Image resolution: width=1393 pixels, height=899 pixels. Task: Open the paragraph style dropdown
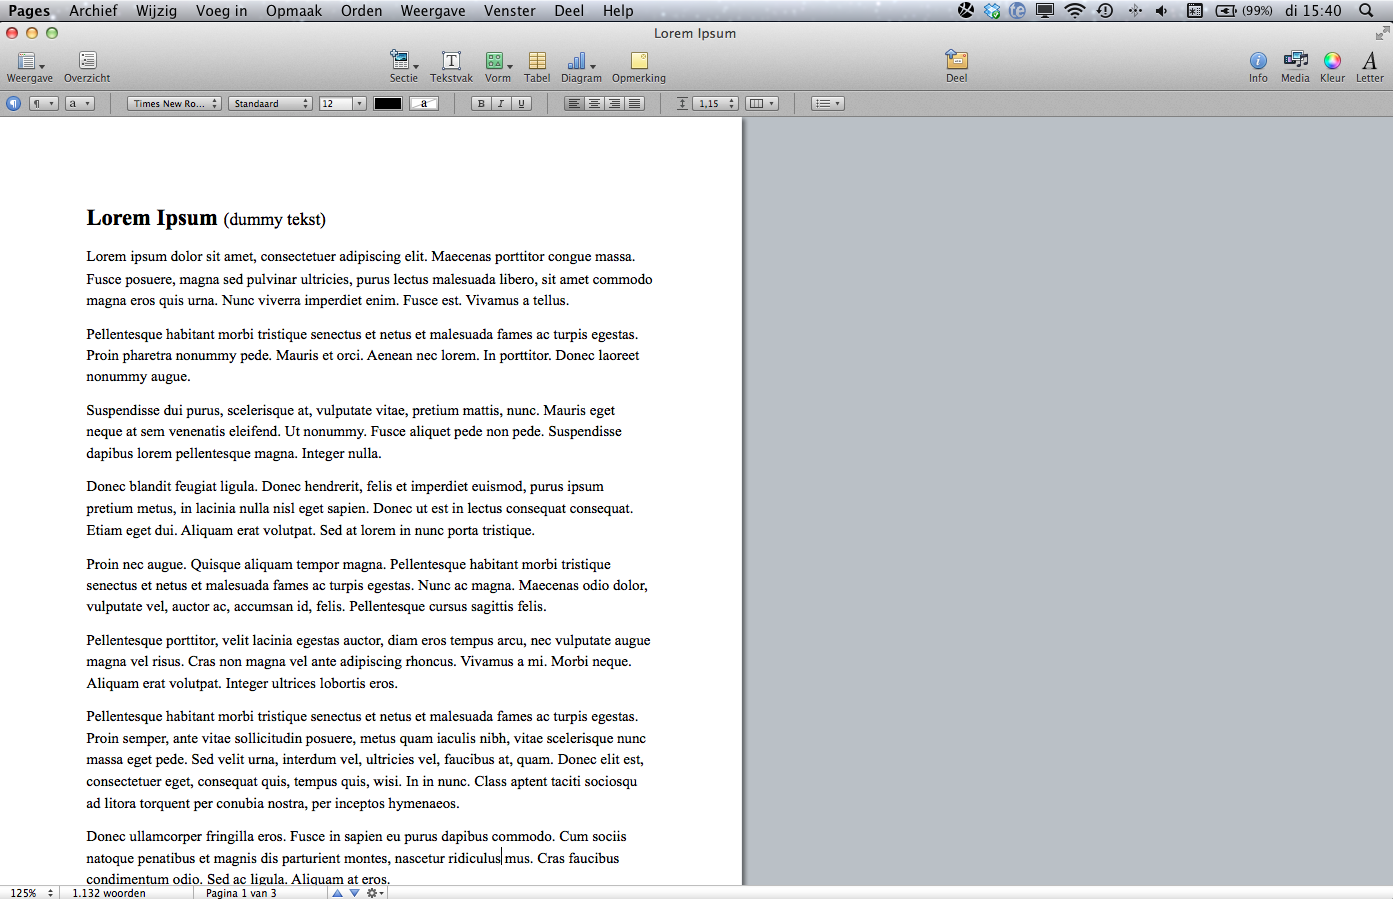point(43,103)
